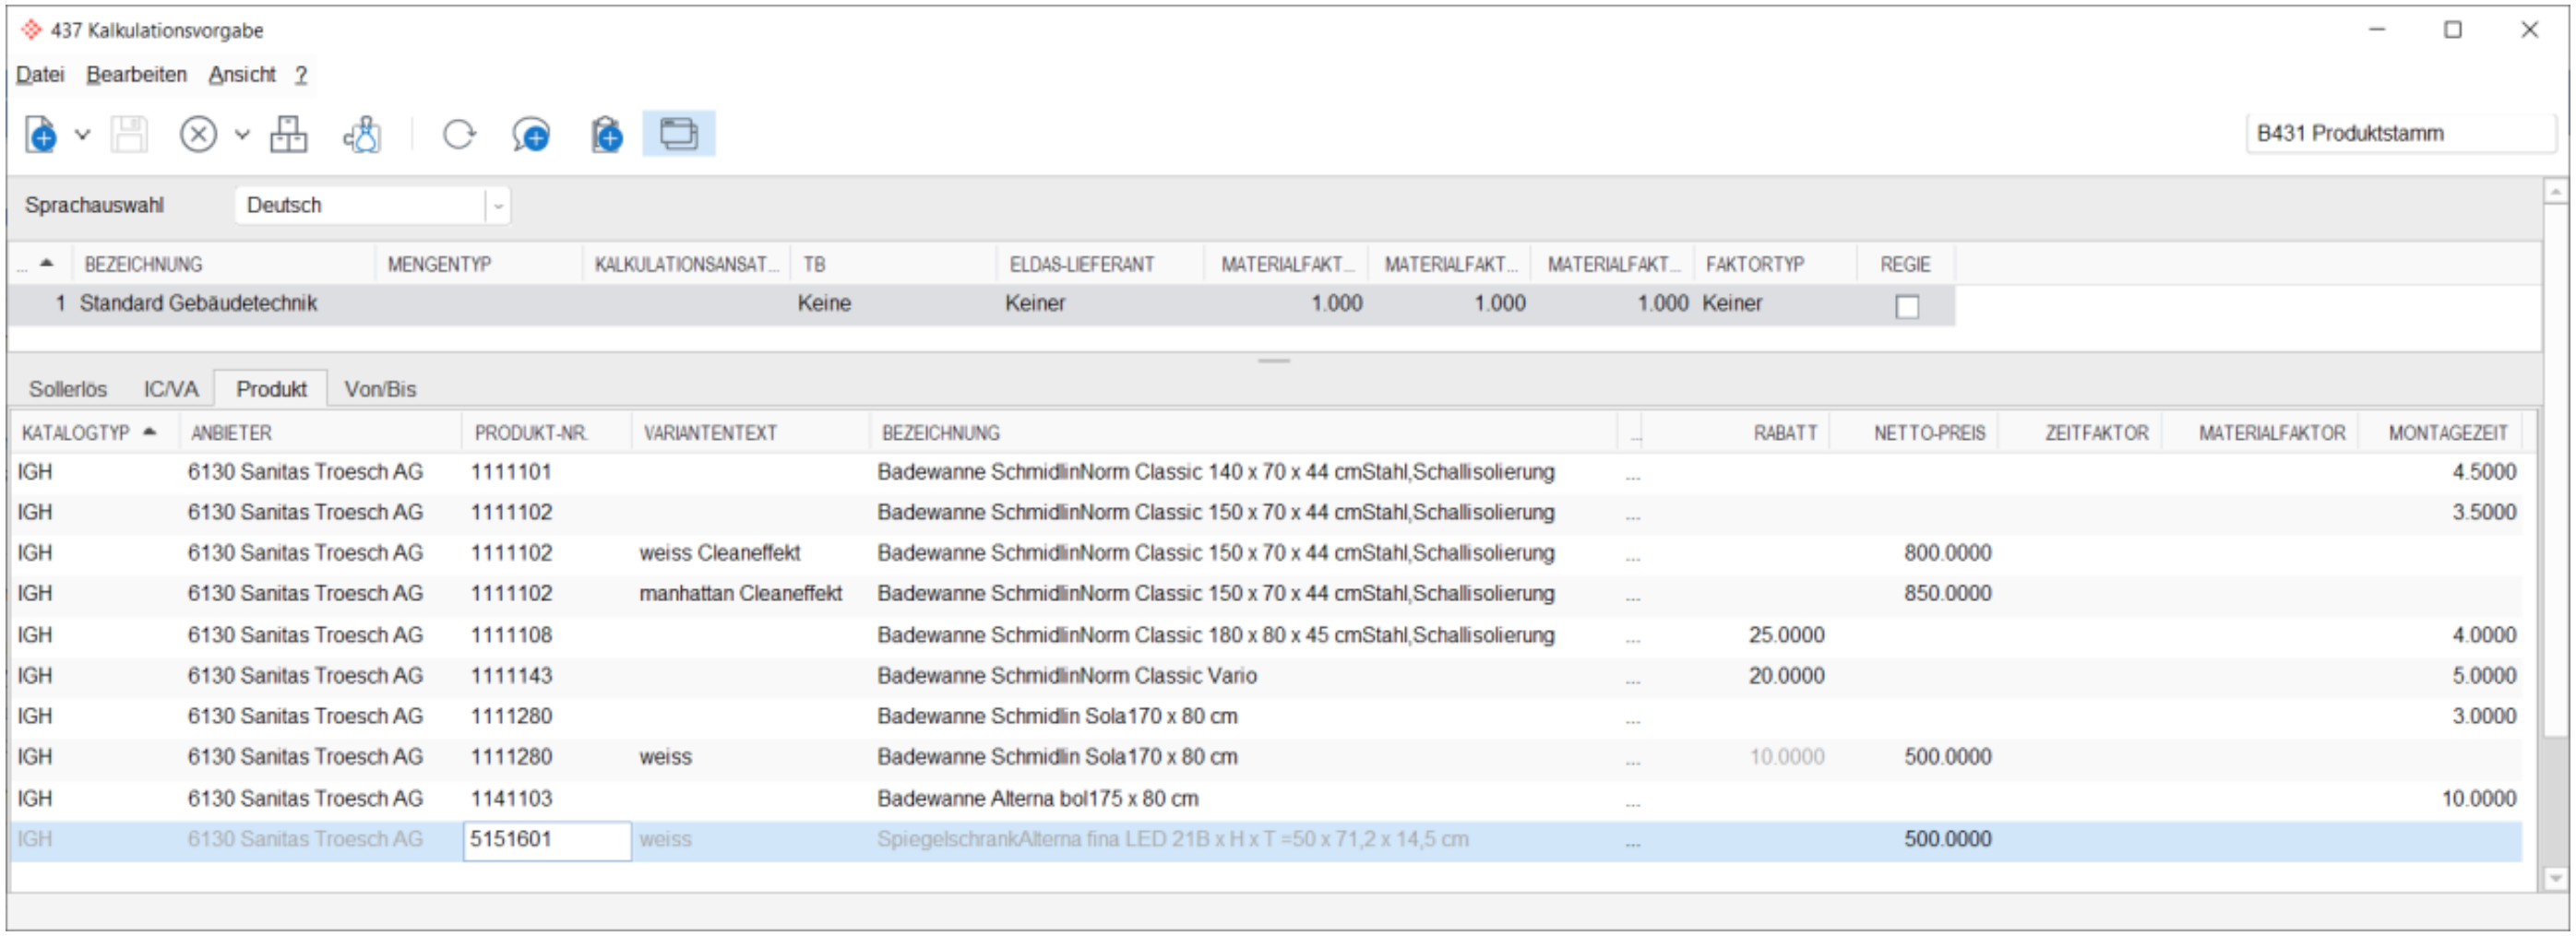Click the new document icon
The height and width of the screenshot is (936, 2576).
(x=41, y=134)
